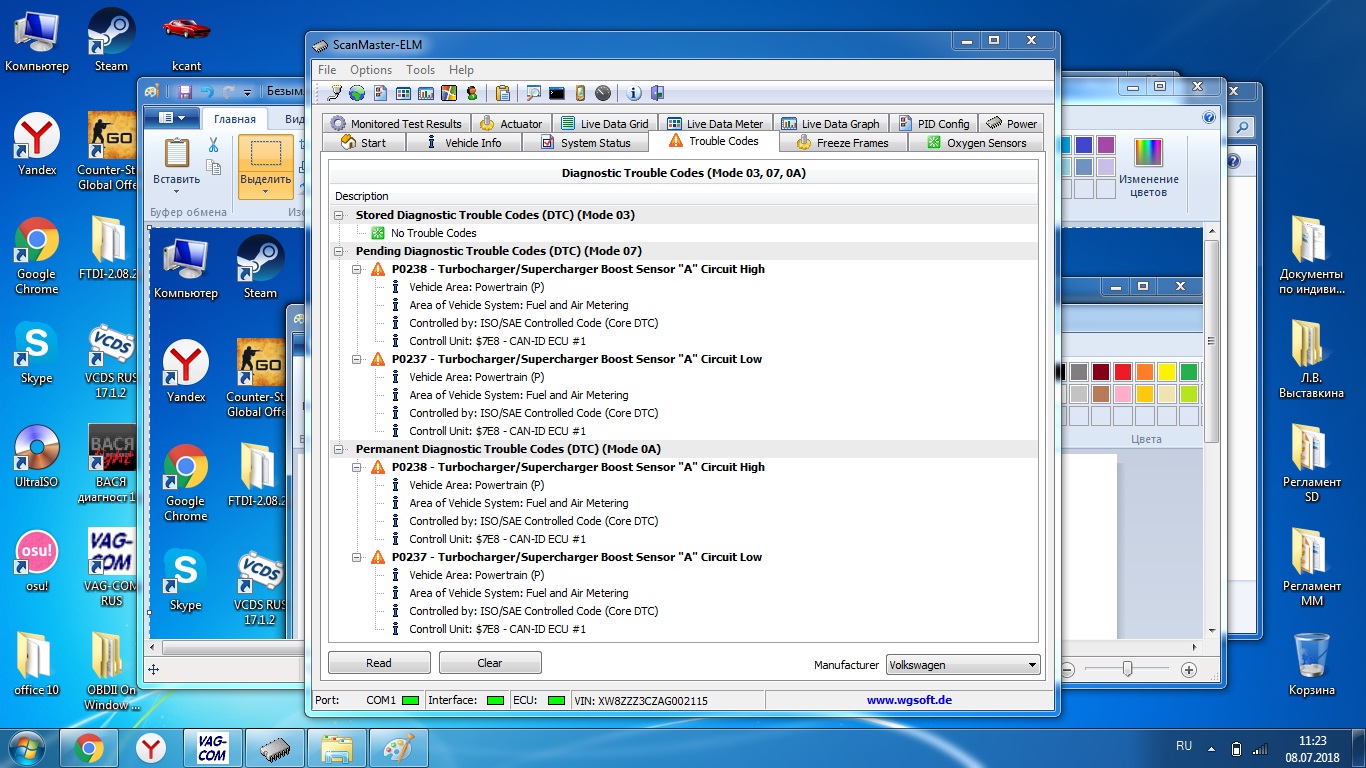Click the magnifier window icon in toolbar

tap(534, 93)
